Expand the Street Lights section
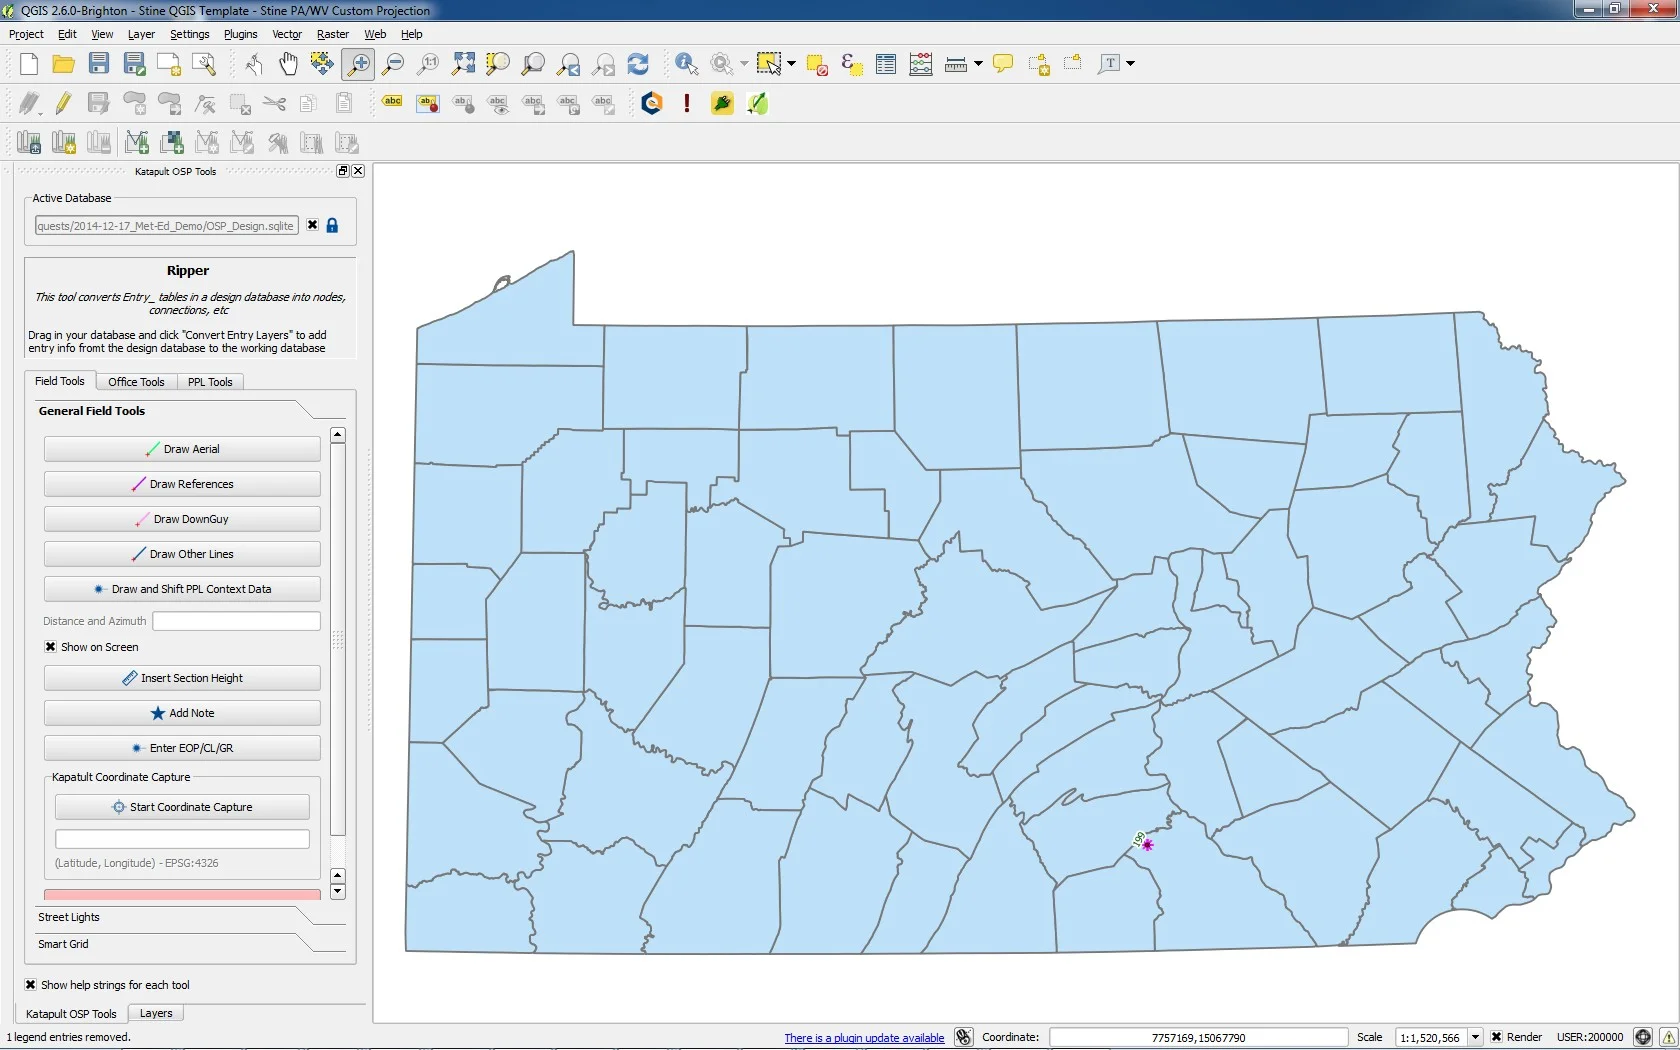1680x1050 pixels. tap(190, 917)
